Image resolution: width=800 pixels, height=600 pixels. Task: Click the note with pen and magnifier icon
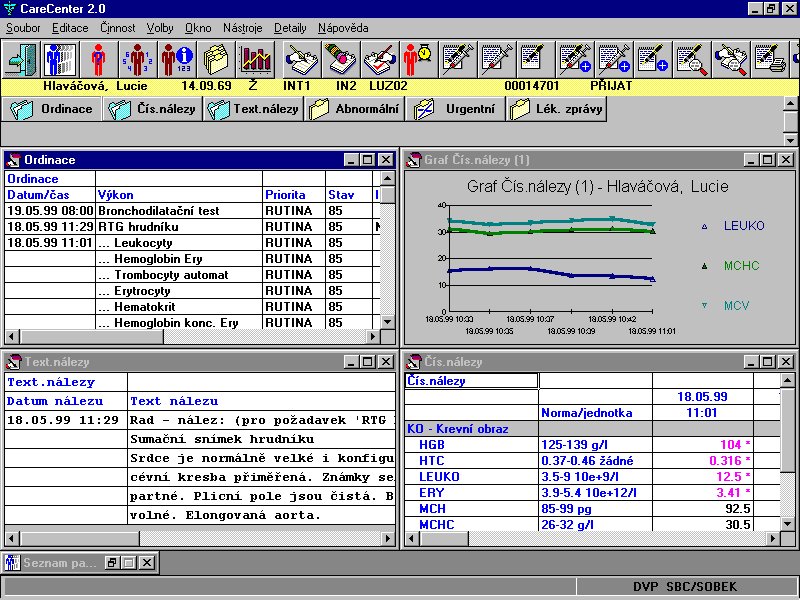point(692,59)
